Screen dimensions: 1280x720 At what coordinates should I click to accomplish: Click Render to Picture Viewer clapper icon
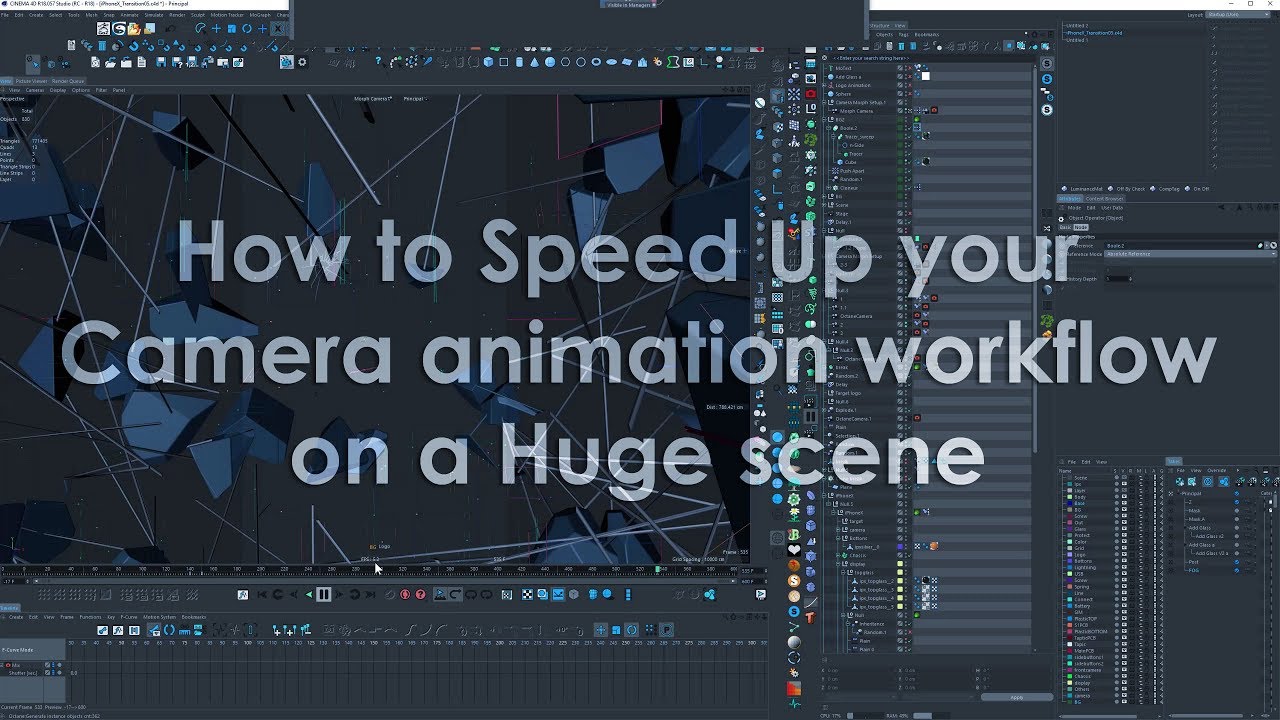[x=286, y=62]
